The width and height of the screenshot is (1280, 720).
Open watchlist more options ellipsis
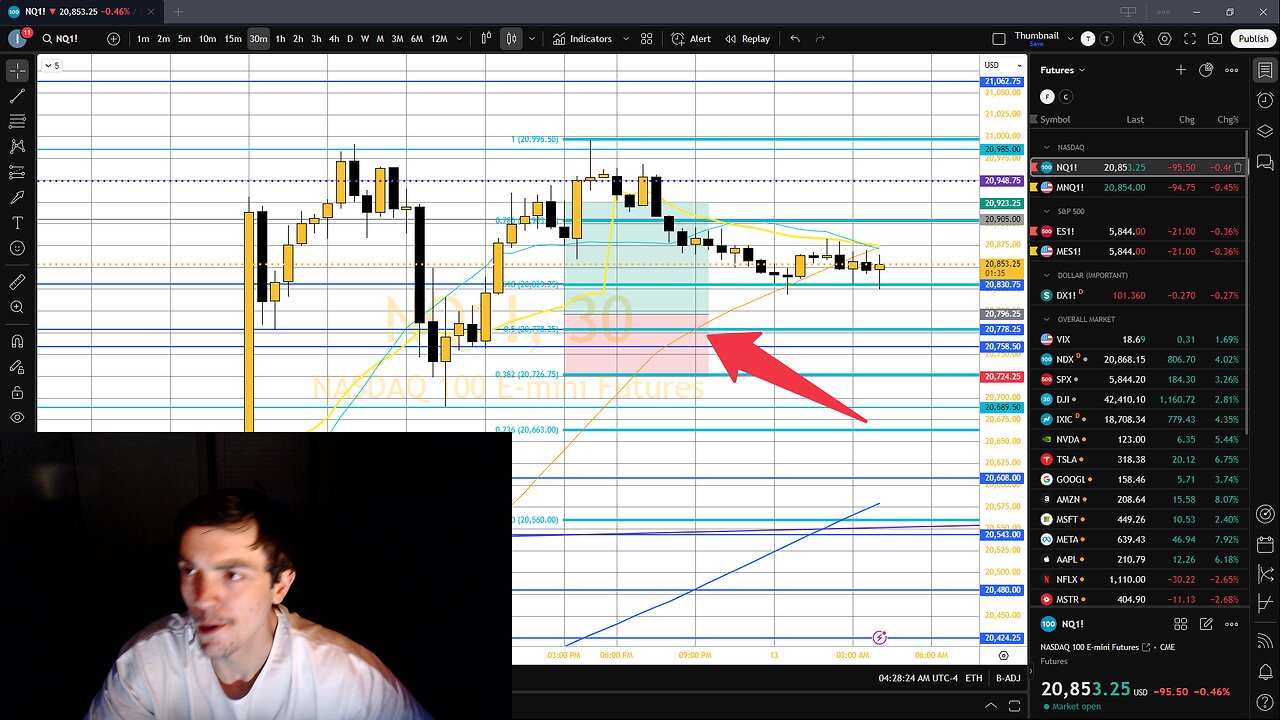coord(1232,70)
